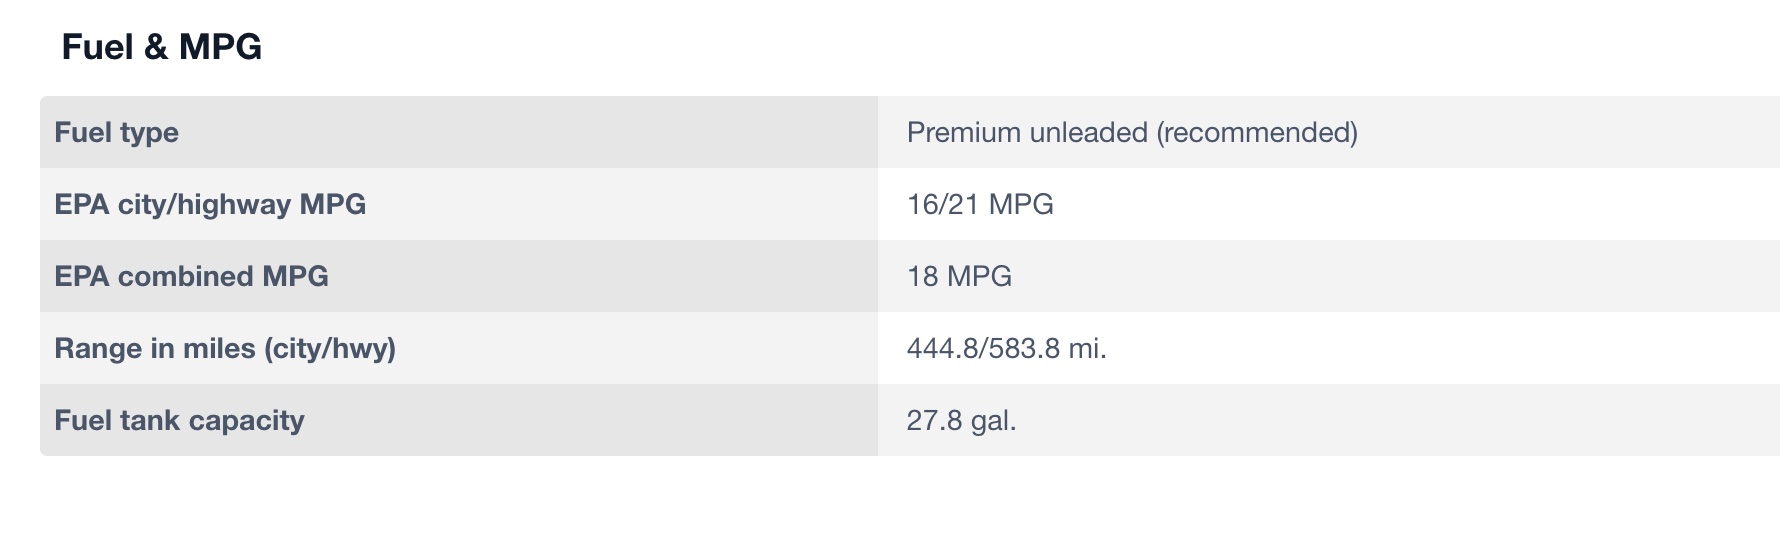1780x538 pixels.
Task: Click the "gal." unit text
Action: (x=993, y=420)
